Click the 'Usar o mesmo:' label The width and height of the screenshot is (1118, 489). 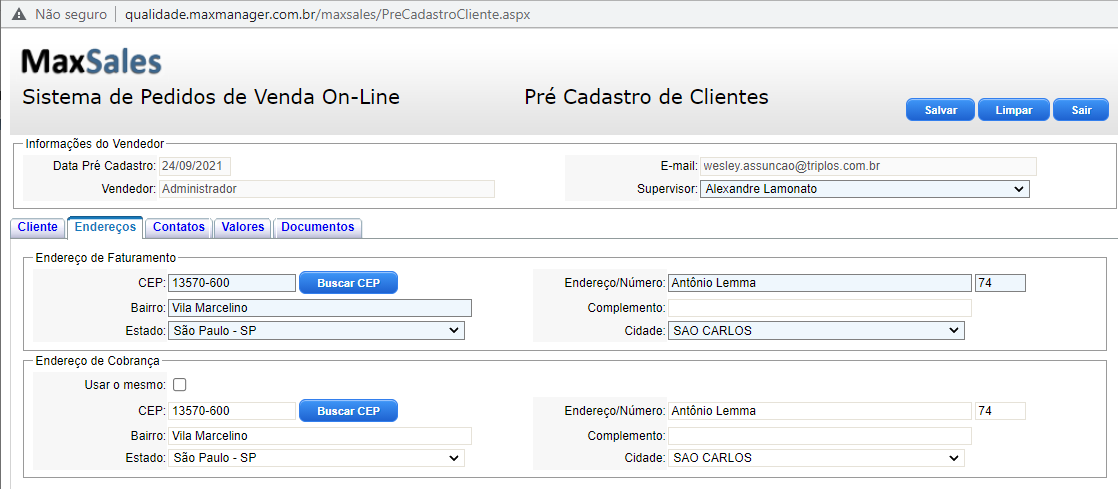125,385
